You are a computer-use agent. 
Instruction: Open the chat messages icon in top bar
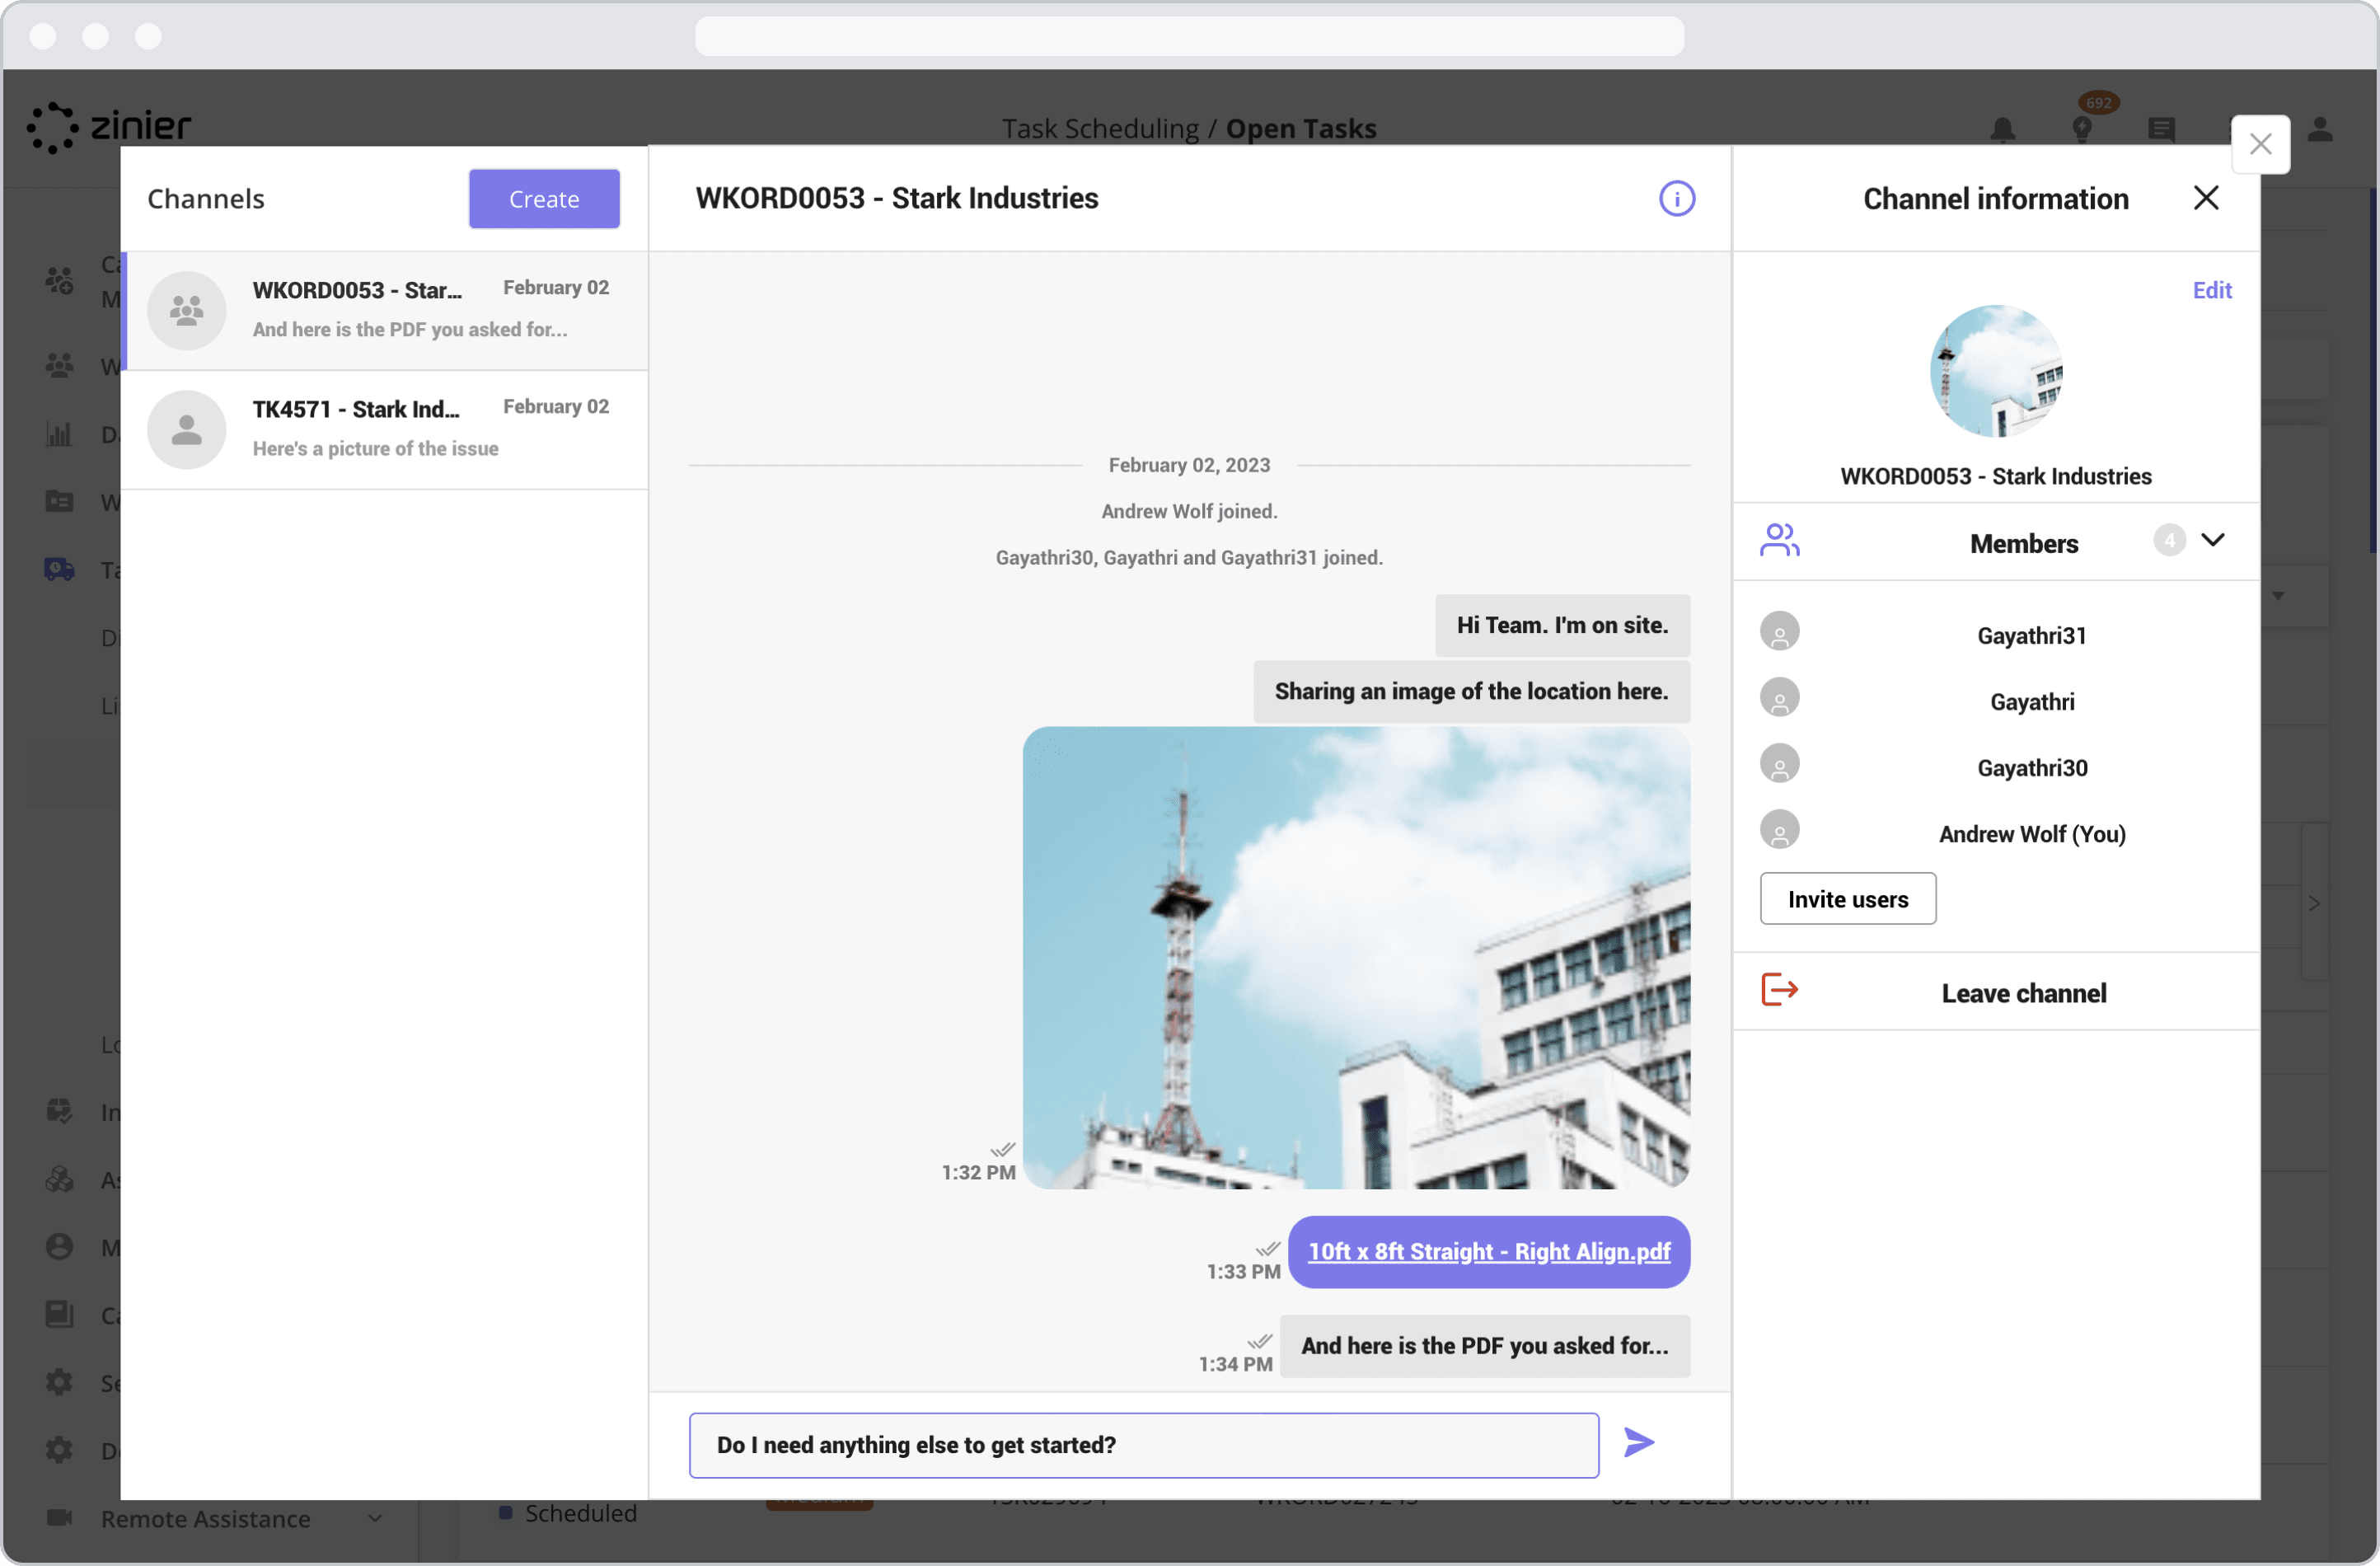click(x=2161, y=129)
